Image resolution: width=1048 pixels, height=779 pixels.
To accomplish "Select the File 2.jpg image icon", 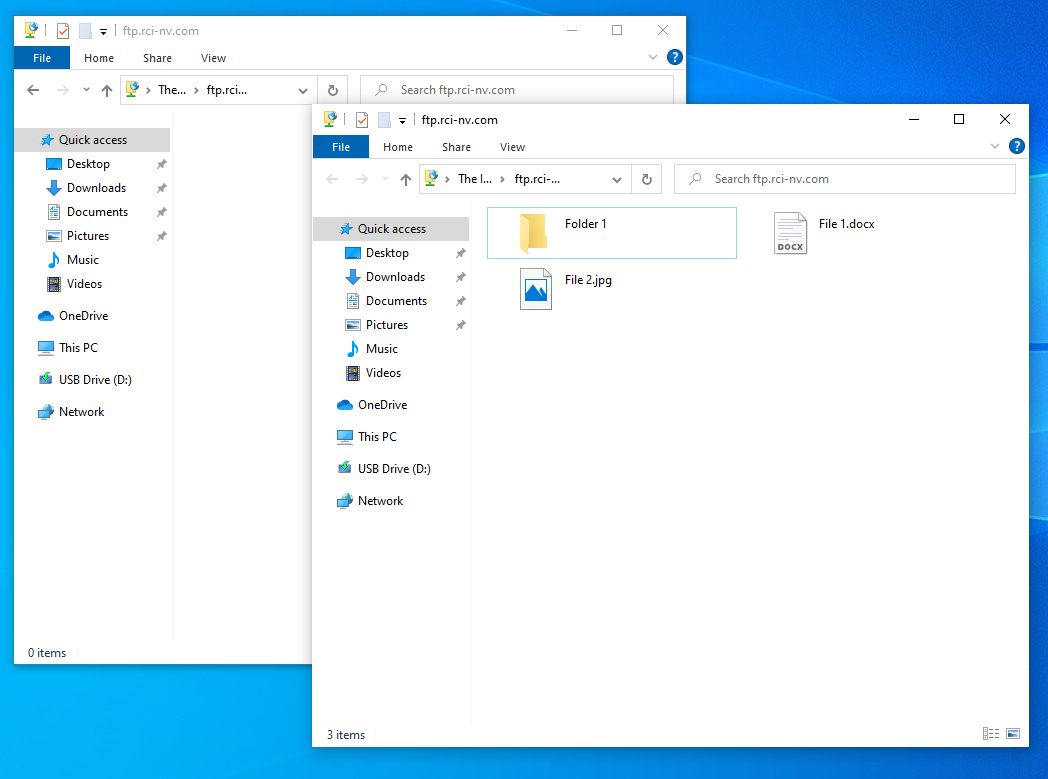I will click(535, 289).
